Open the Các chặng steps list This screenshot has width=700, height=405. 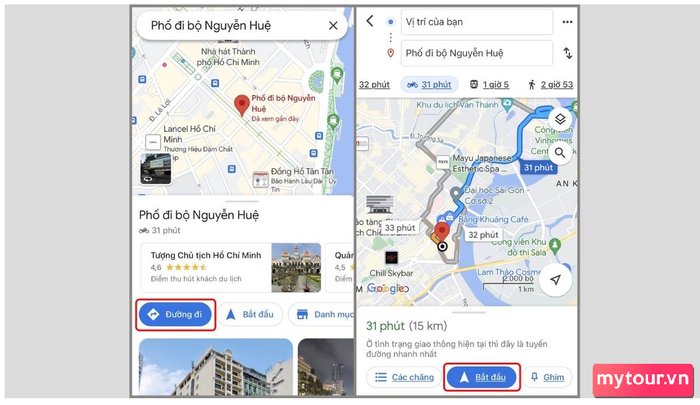pyautogui.click(x=404, y=377)
